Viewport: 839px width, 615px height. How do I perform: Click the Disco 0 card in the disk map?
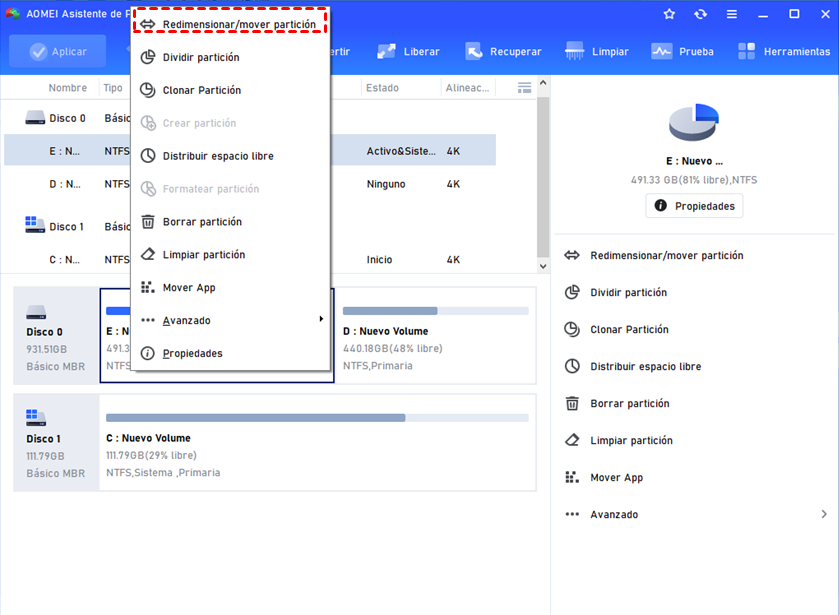56,336
